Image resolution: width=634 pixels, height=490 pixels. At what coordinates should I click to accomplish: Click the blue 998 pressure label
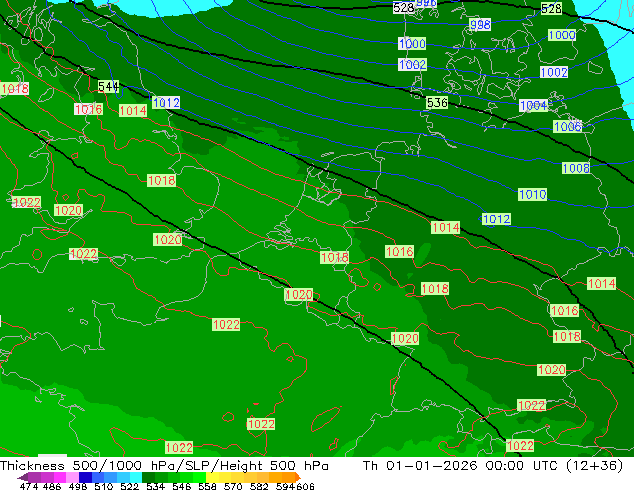click(x=480, y=25)
